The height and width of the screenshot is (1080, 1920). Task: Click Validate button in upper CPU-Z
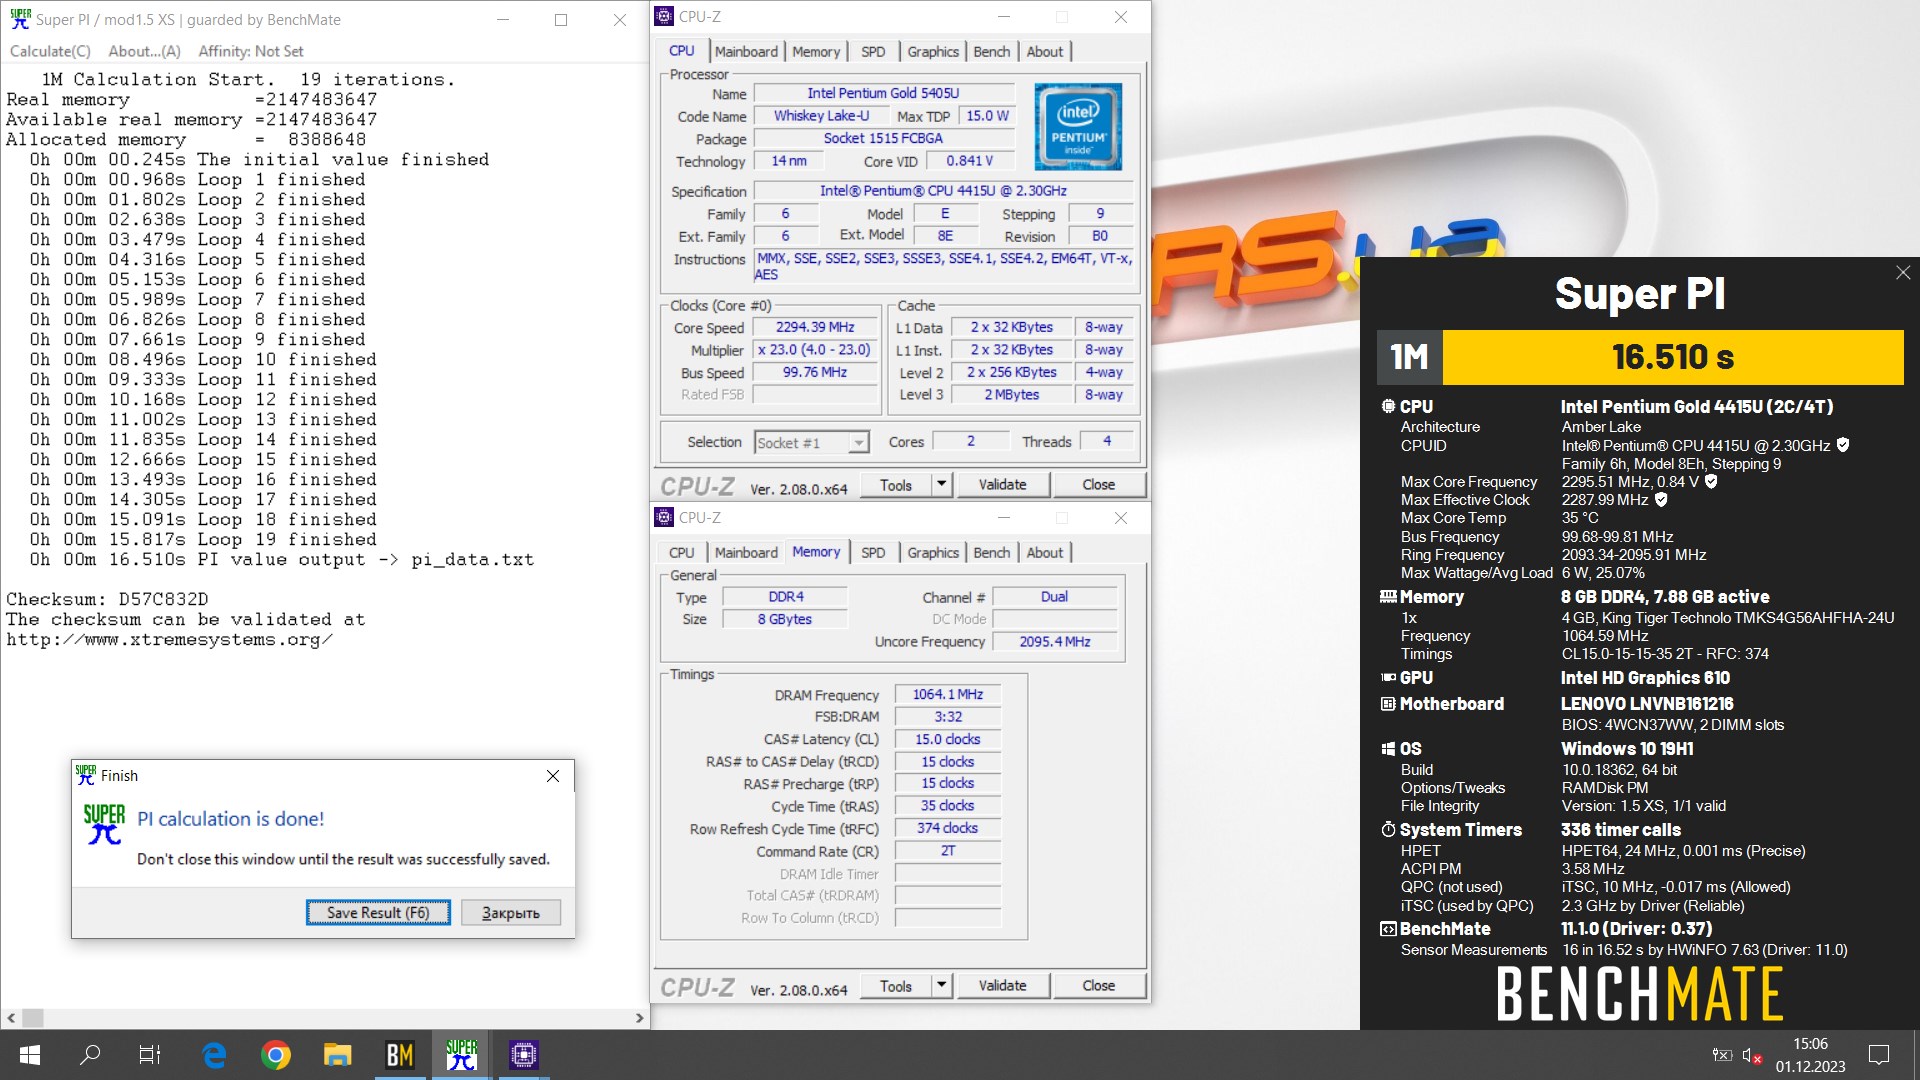[x=1002, y=485]
